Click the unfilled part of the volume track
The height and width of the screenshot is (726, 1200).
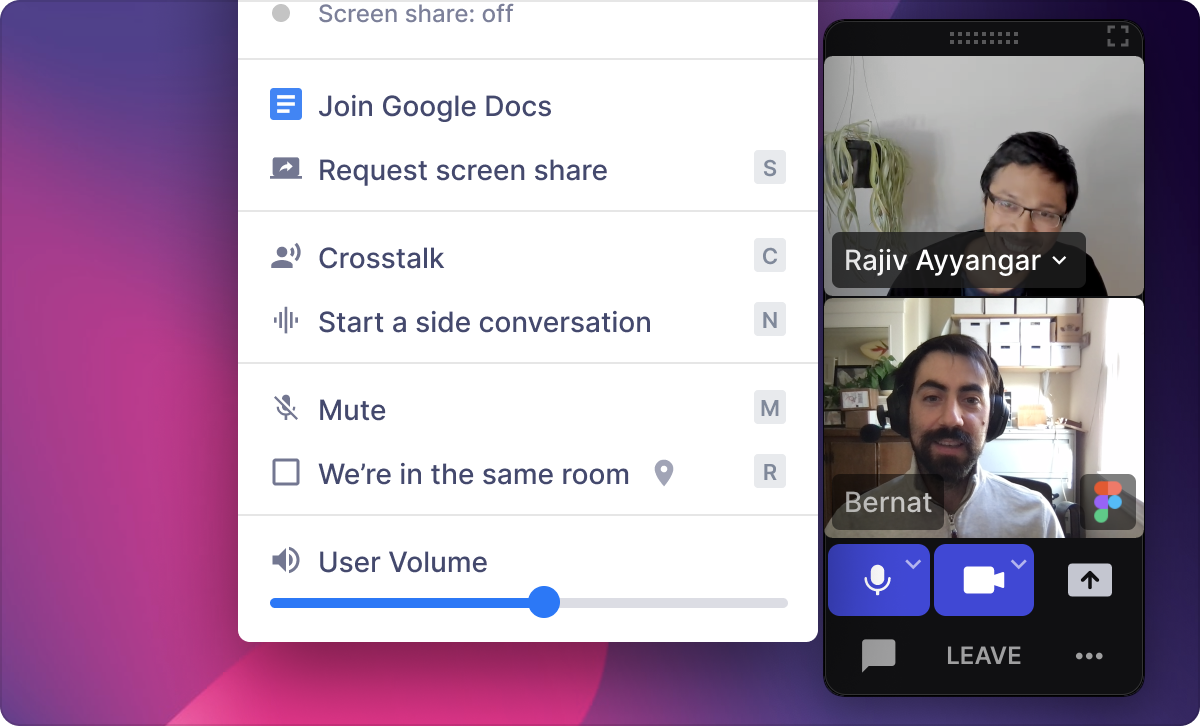click(x=674, y=603)
